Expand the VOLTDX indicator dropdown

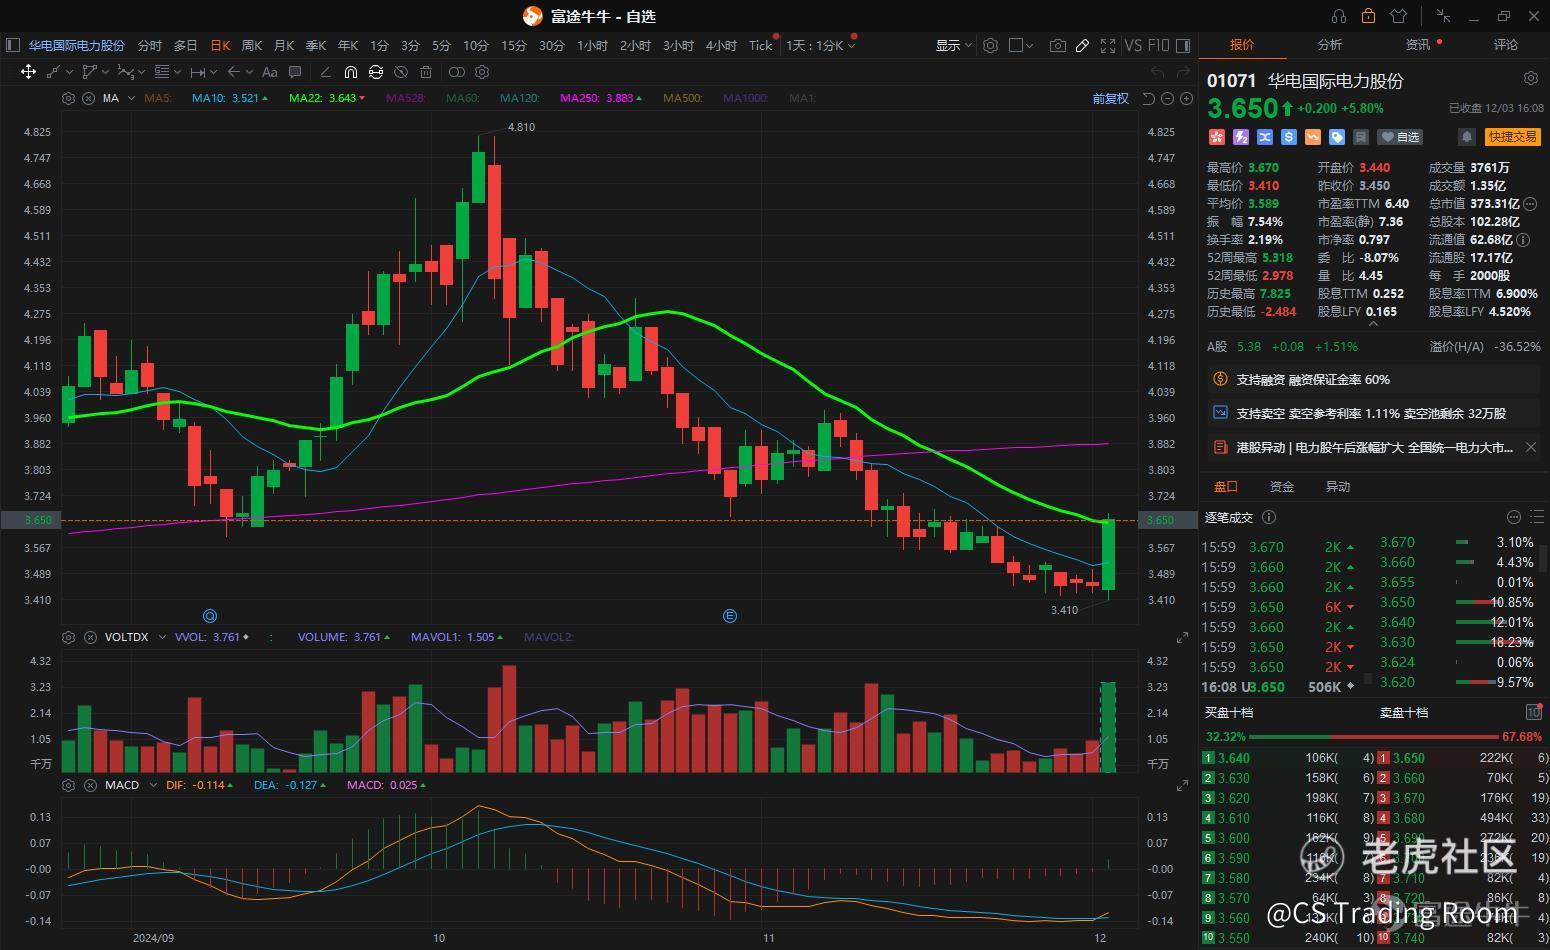click(x=160, y=637)
